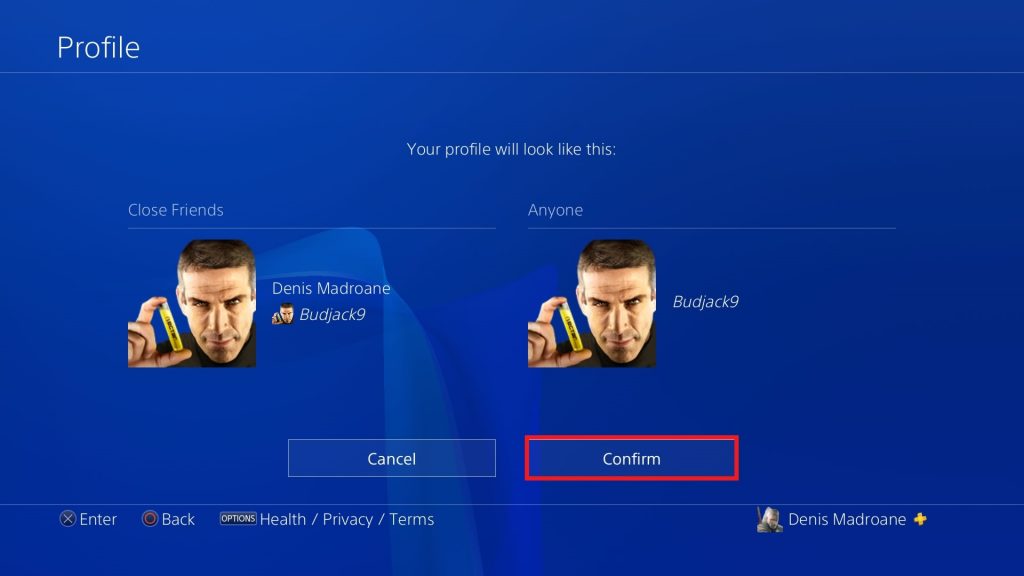Viewport: 1024px width, 576px height.
Task: Click the OPTIONS button icon
Action: pos(238,519)
